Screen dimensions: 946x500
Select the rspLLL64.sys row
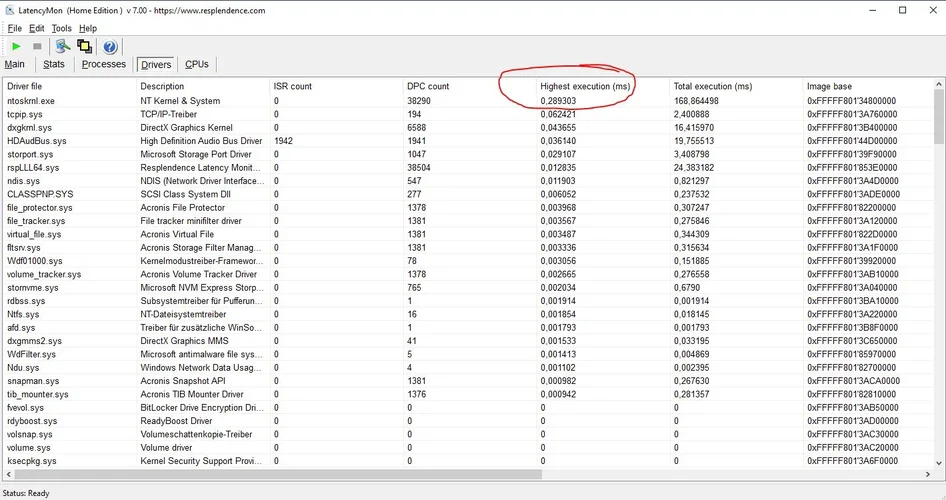tap(468, 167)
